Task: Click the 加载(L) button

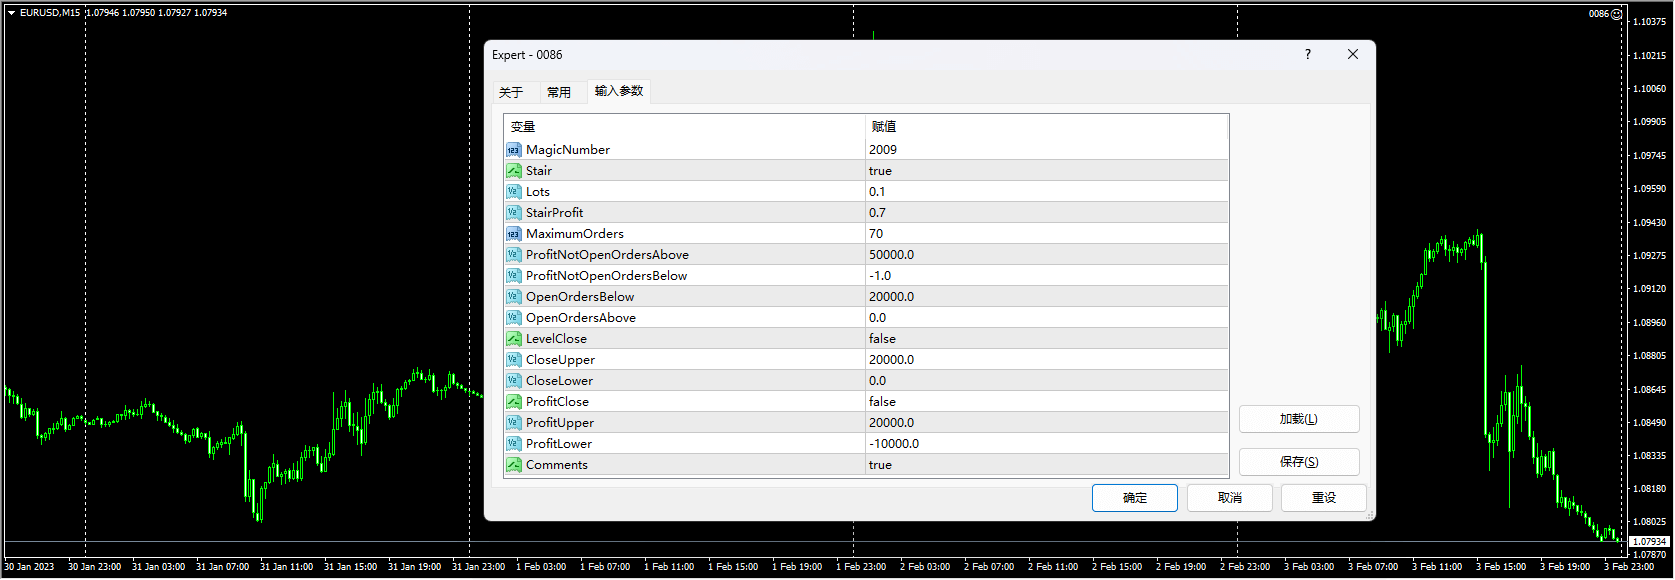Action: [x=1298, y=419]
